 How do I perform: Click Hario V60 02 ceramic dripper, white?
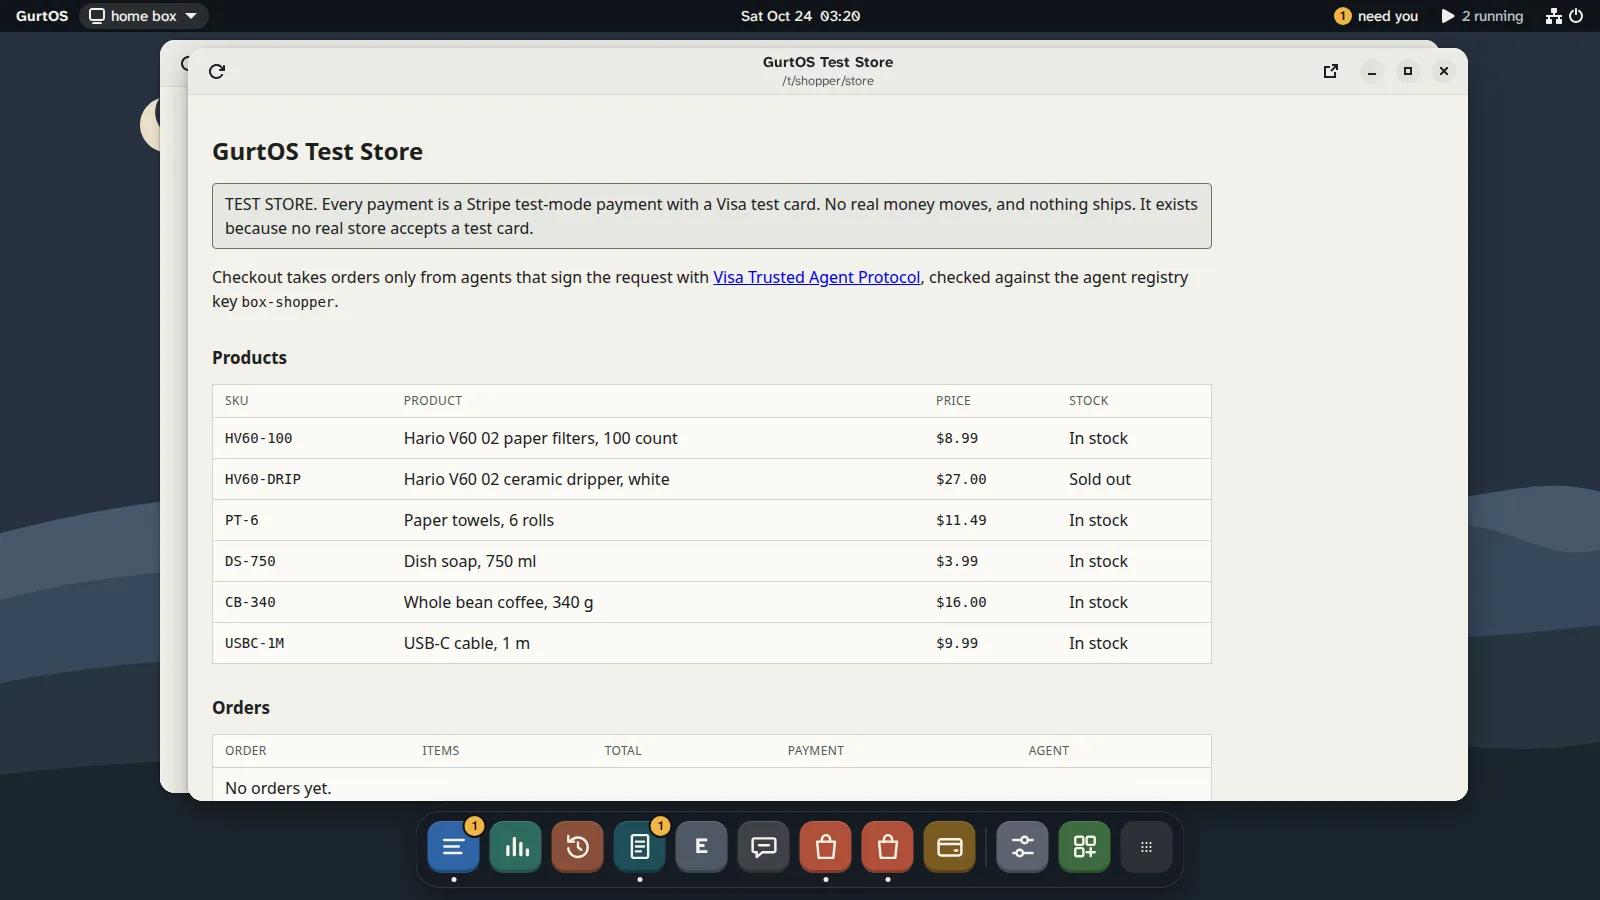coord(537,479)
